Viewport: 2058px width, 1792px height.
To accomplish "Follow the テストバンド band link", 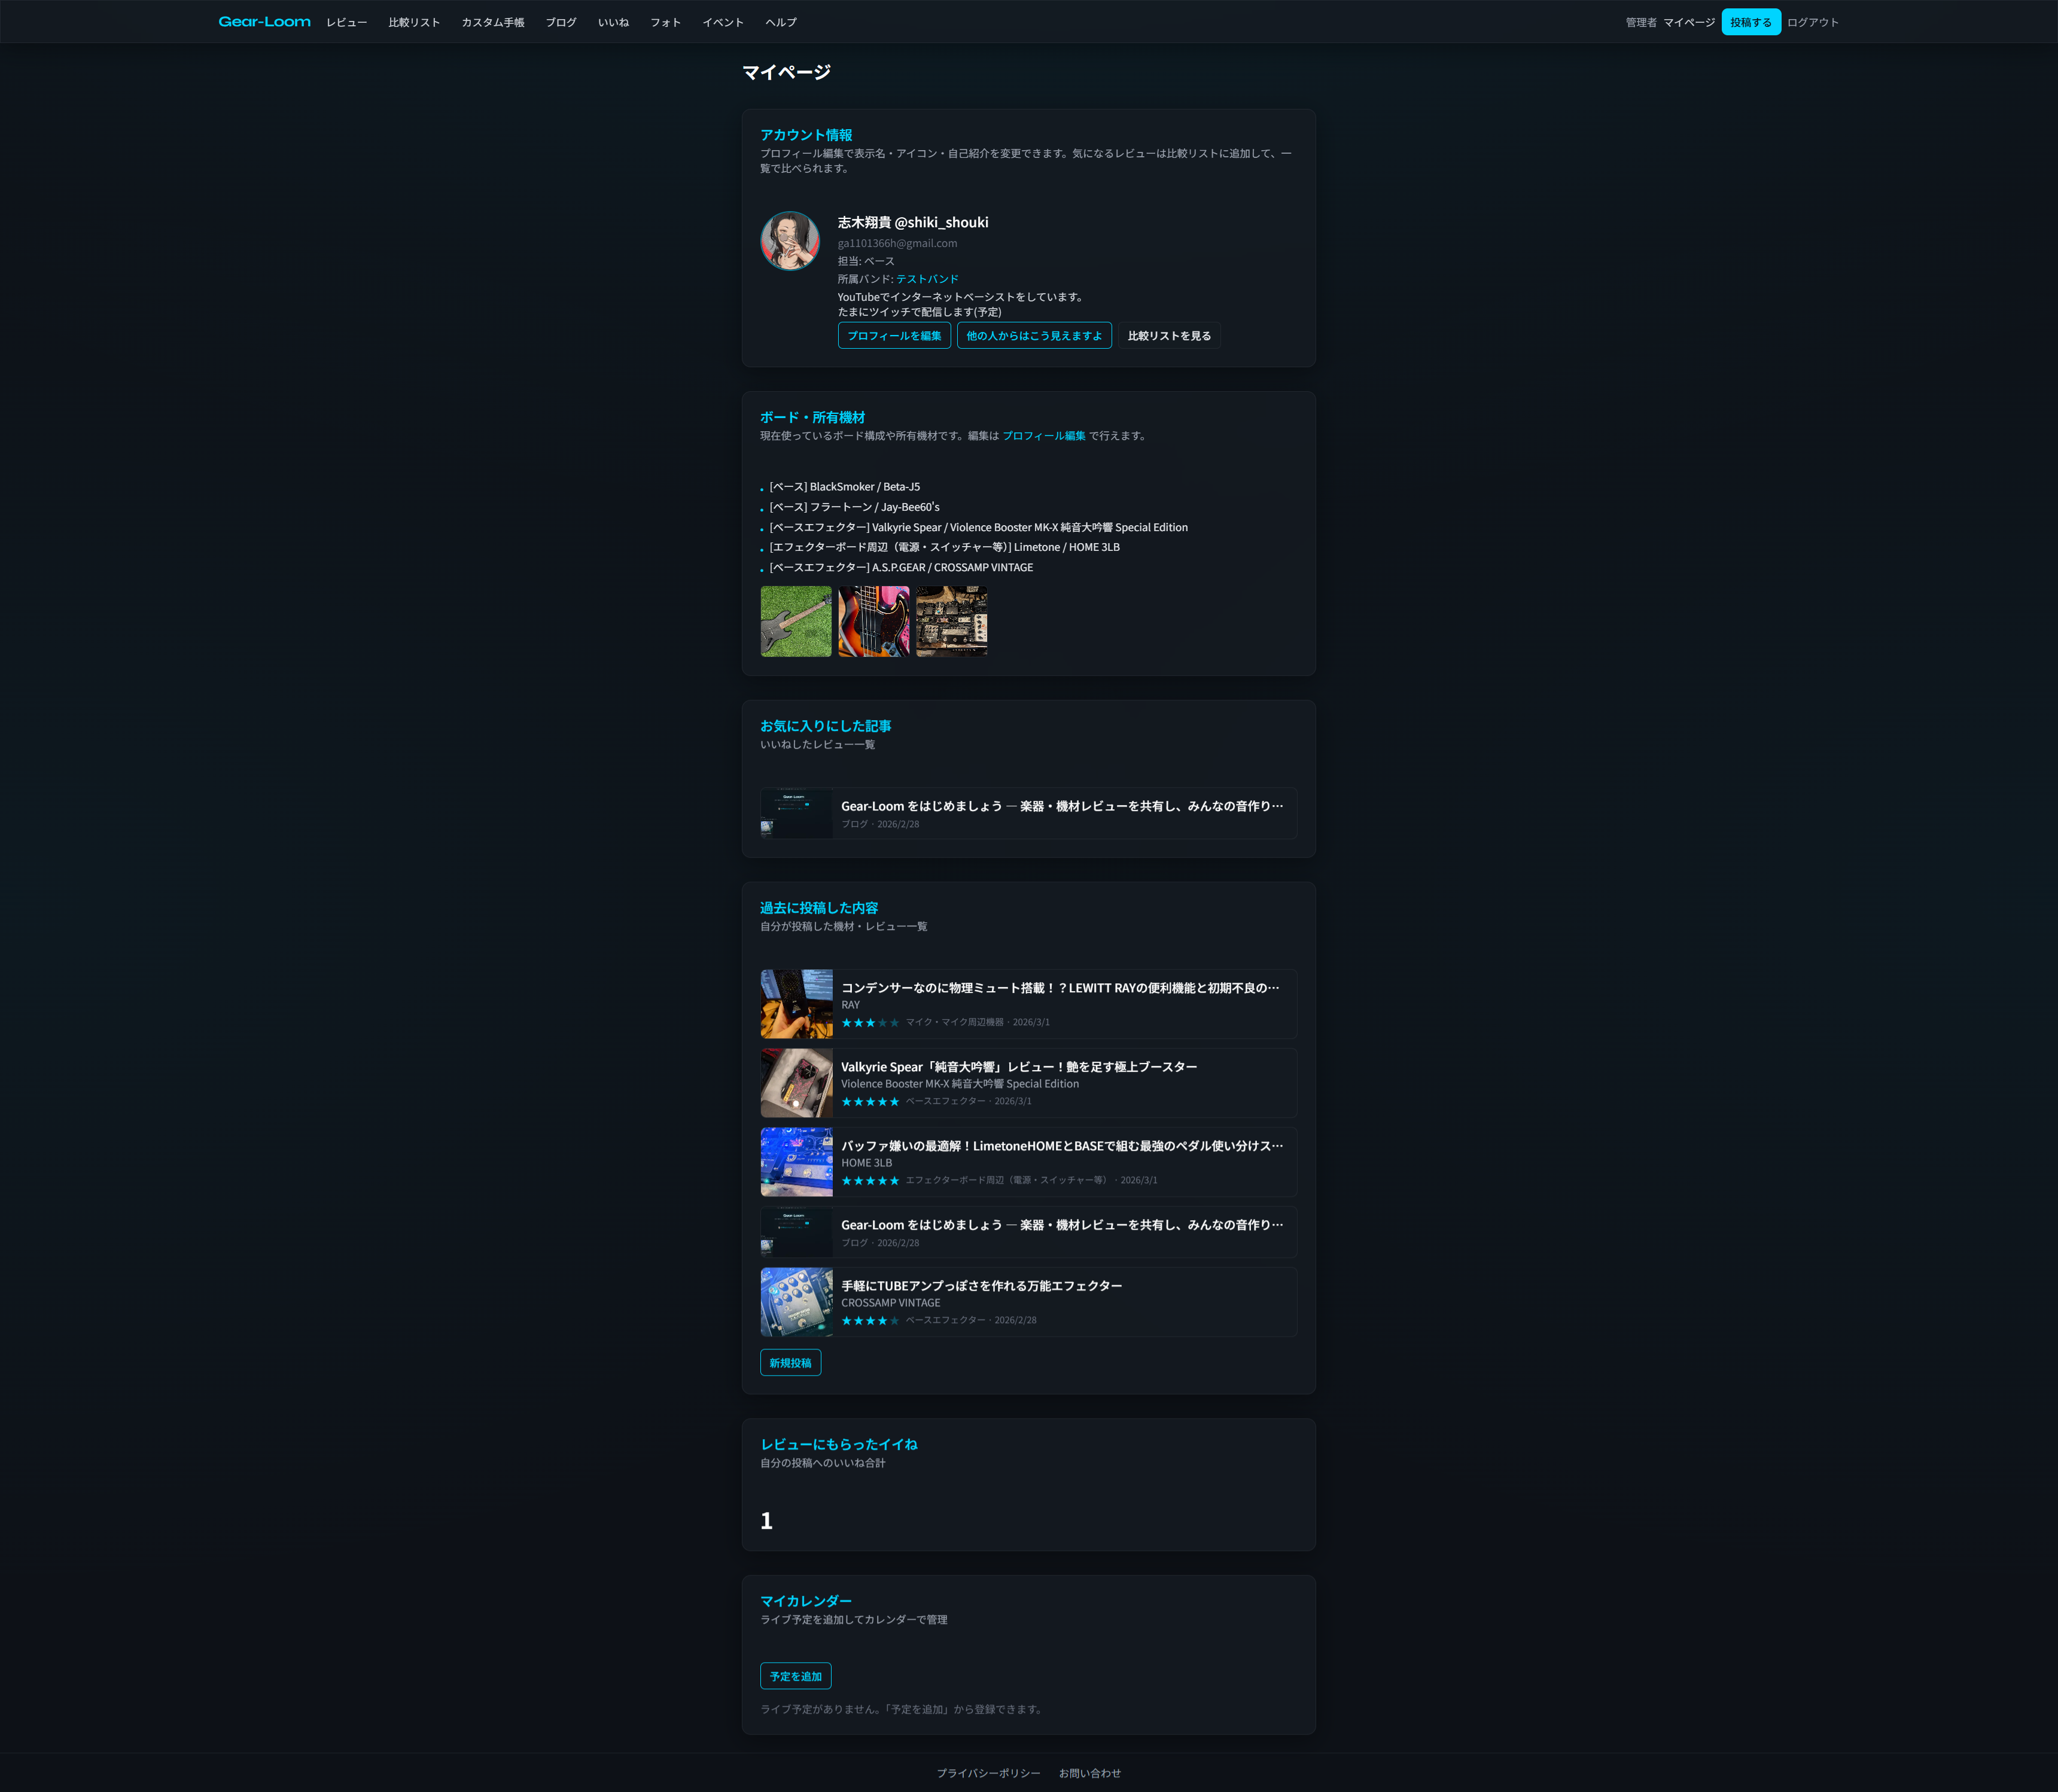I will [x=927, y=279].
